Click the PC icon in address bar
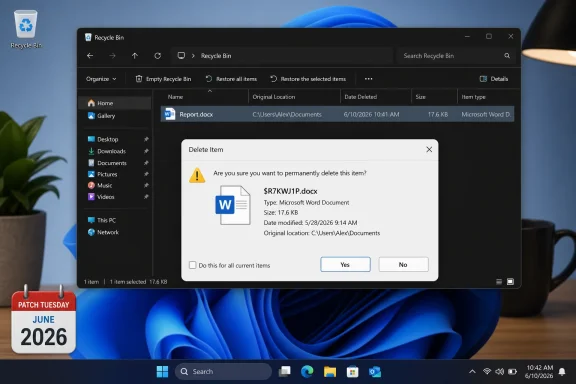Image resolution: width=576 pixels, height=384 pixels. [181, 55]
